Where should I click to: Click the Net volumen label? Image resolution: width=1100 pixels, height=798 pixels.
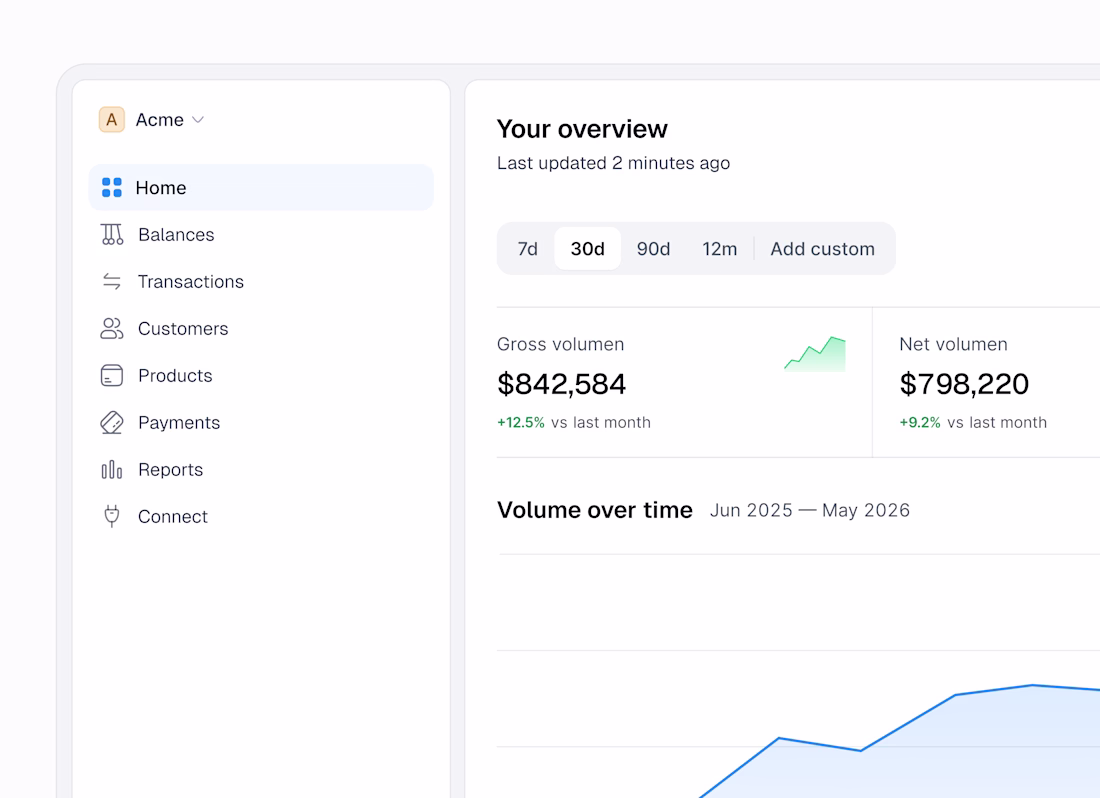tap(953, 344)
